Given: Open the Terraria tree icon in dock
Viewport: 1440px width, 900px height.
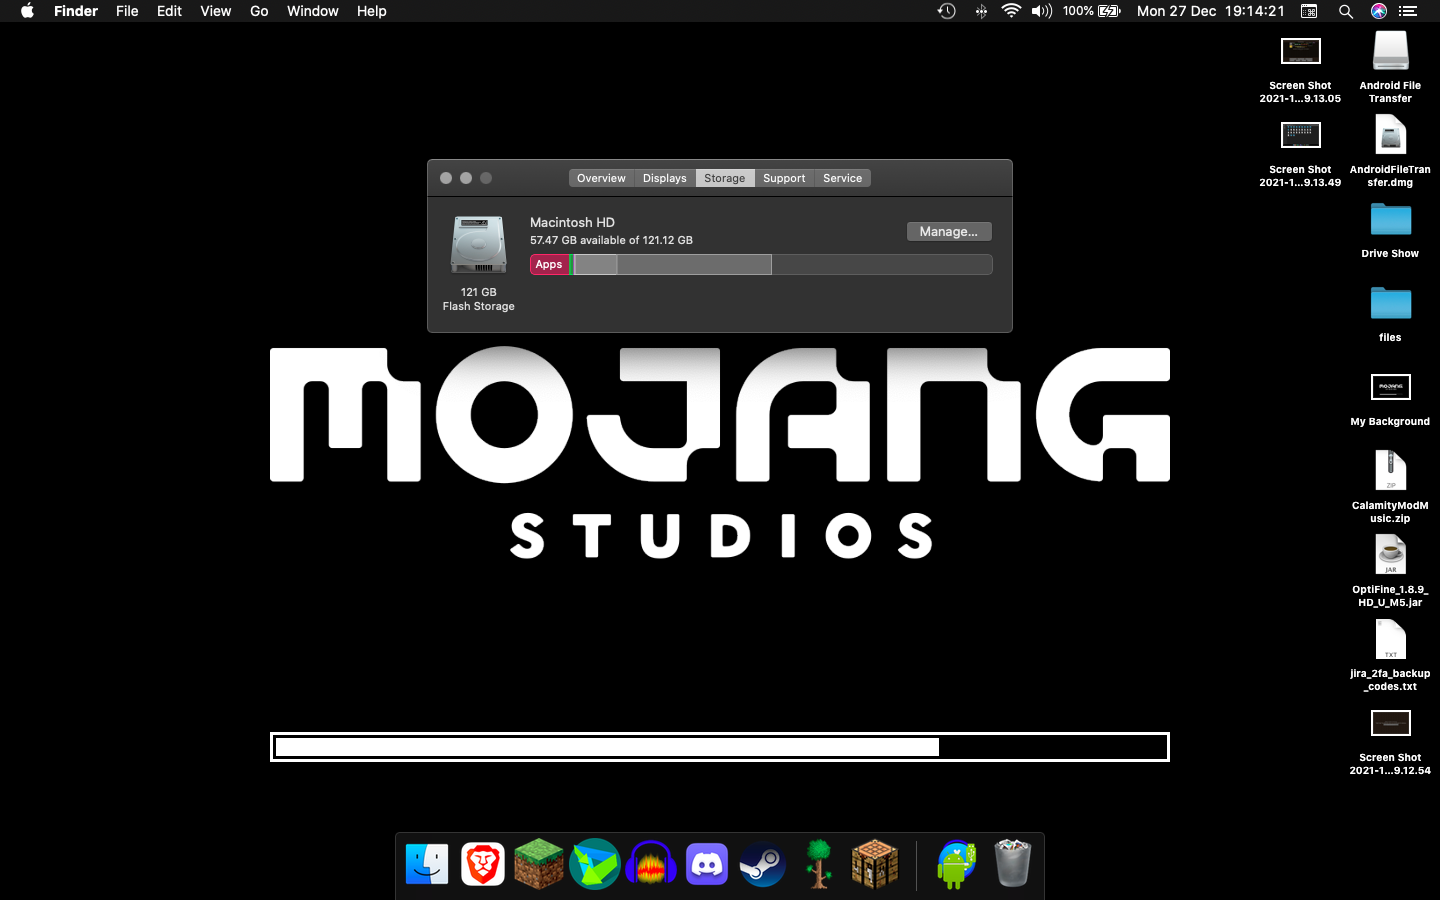Looking at the screenshot, I should [819, 864].
